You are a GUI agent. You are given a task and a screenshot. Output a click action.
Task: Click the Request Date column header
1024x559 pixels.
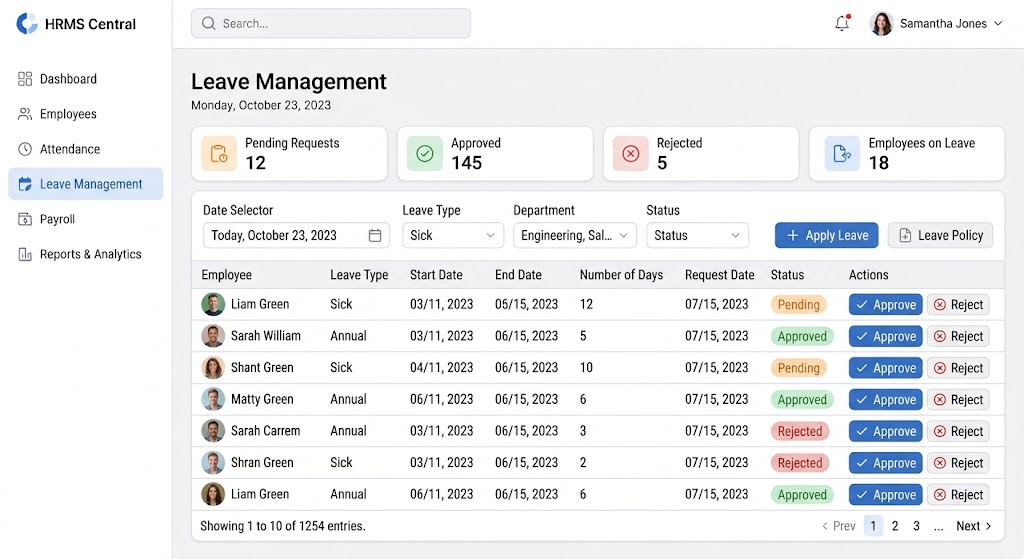pos(720,275)
